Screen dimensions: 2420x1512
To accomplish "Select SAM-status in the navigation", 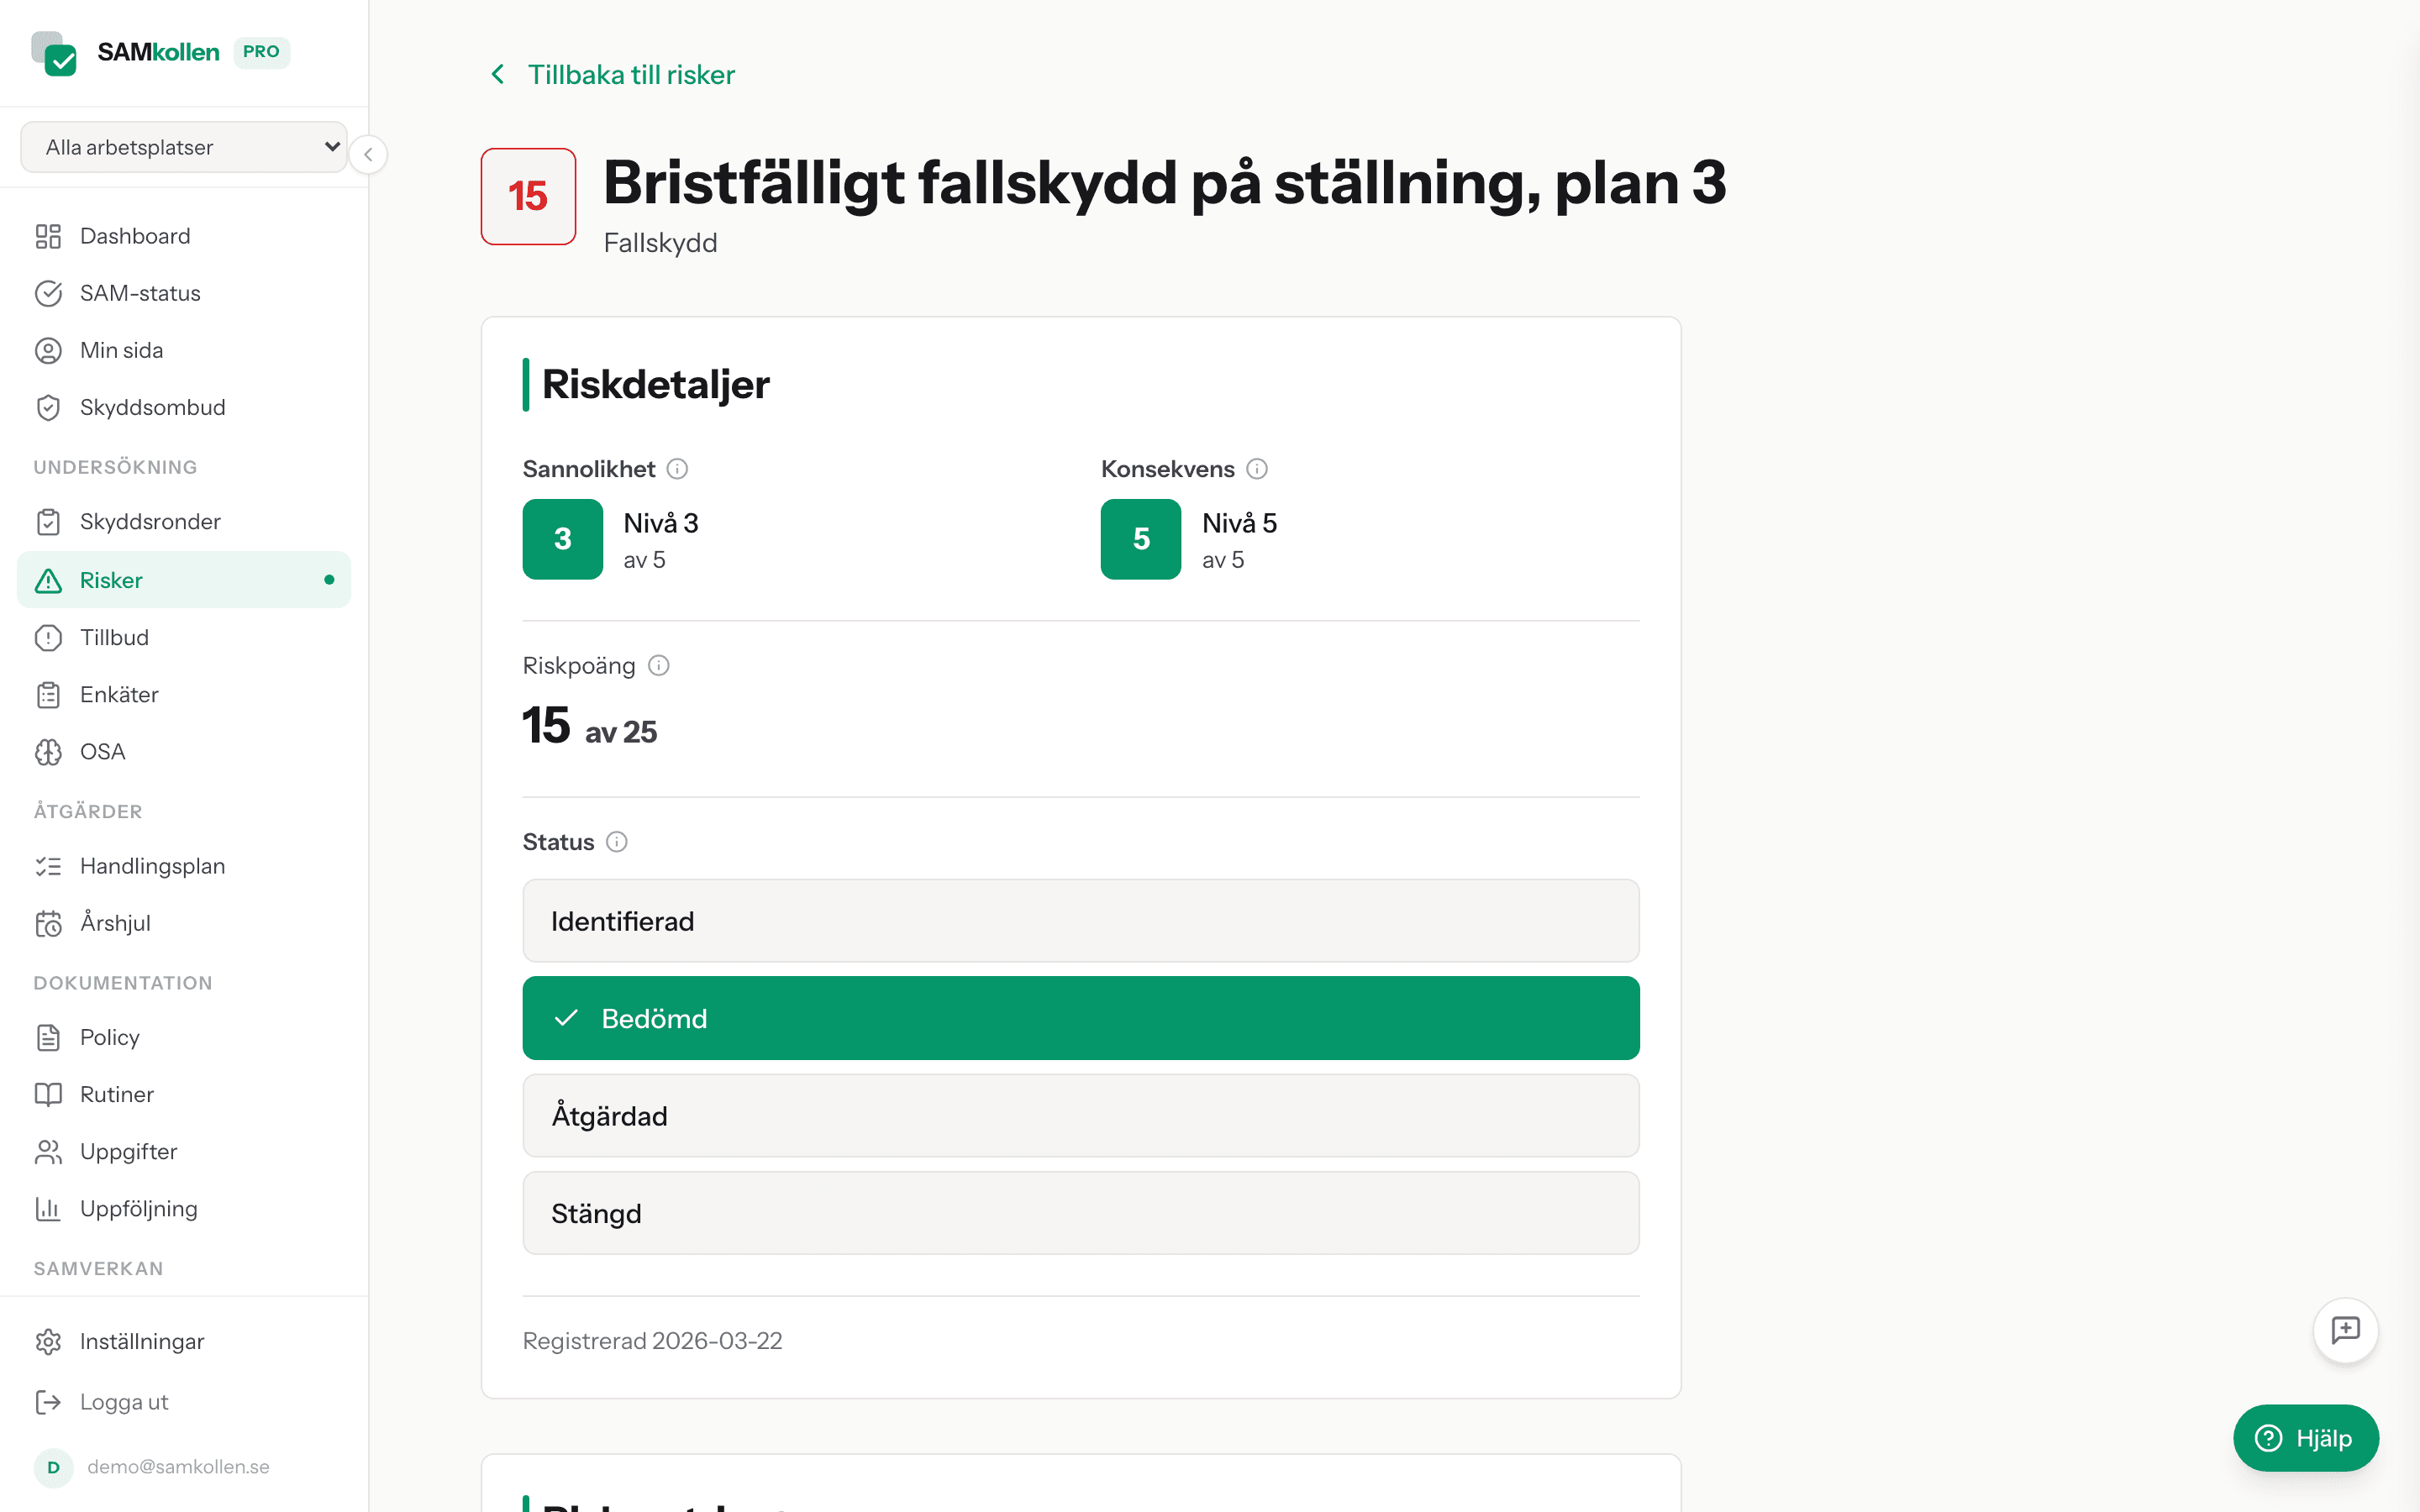I will tap(139, 293).
